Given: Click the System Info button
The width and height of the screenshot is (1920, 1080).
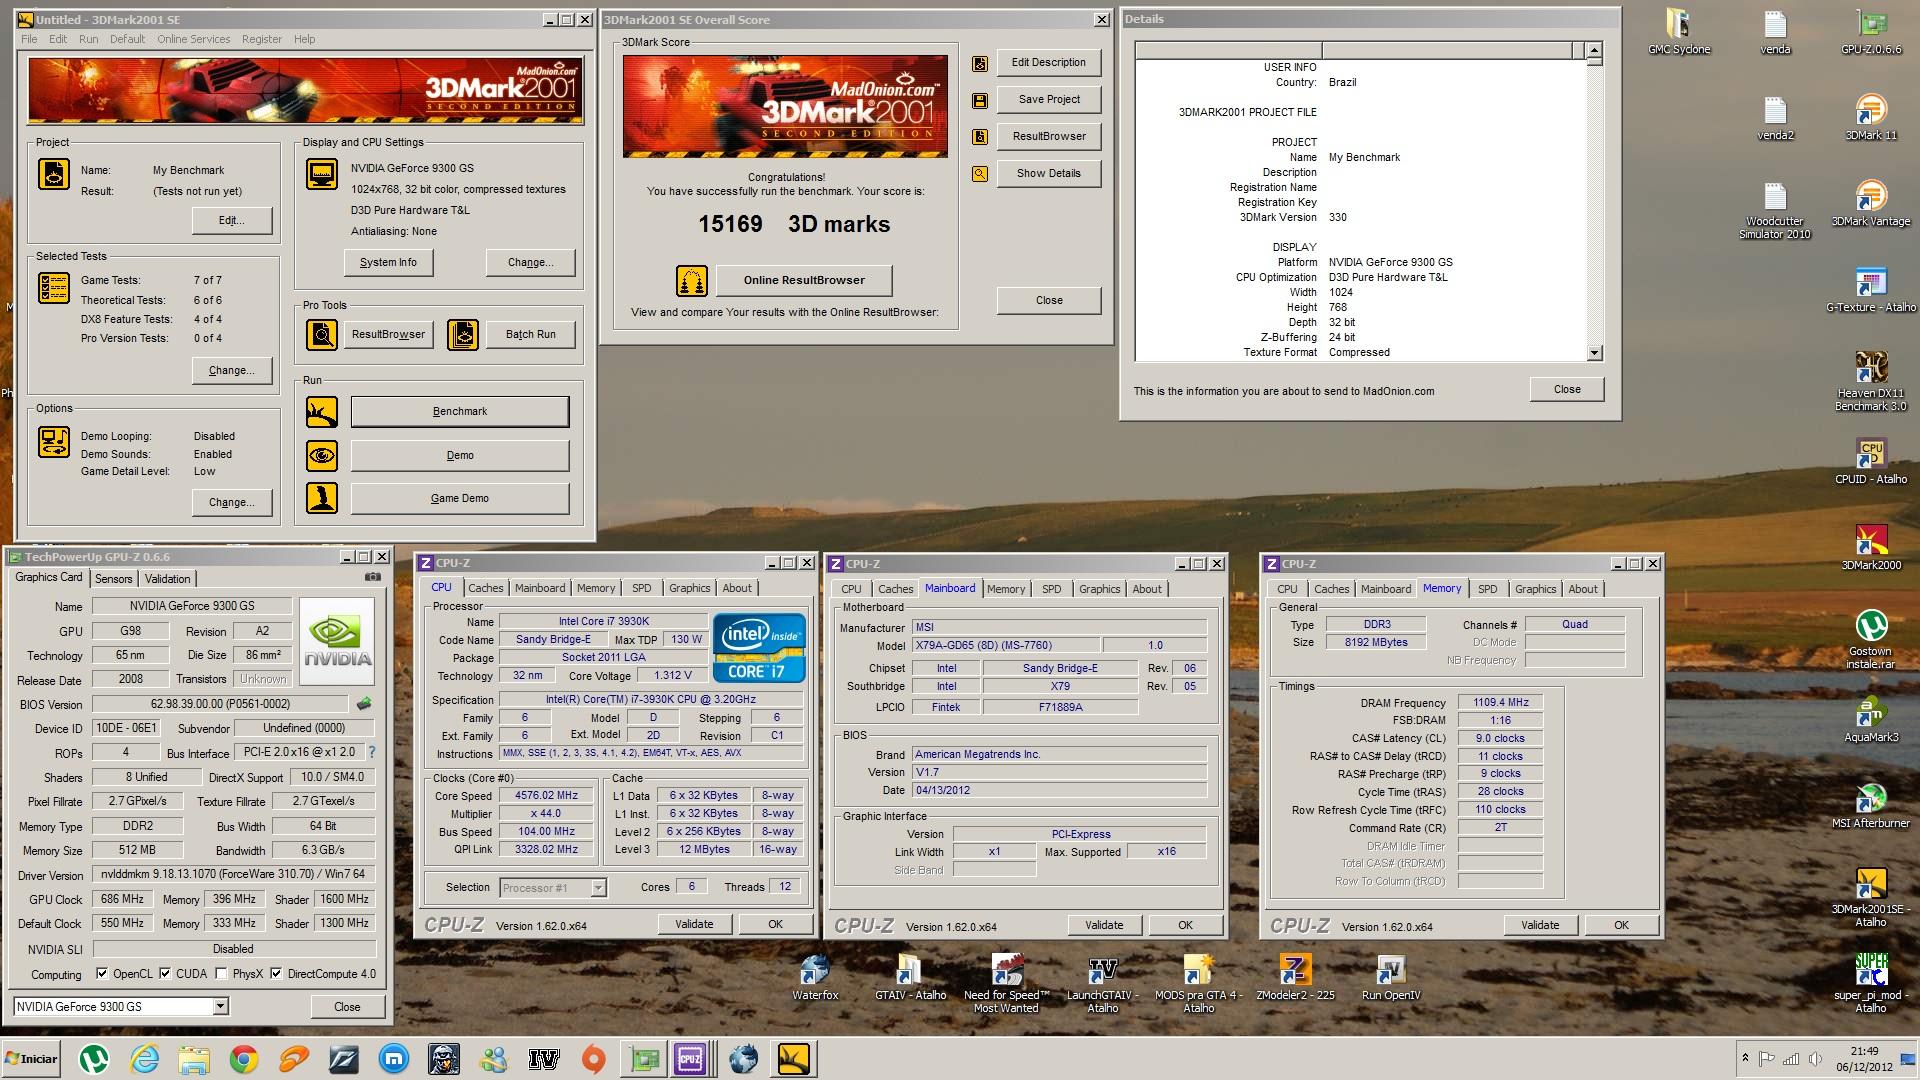Looking at the screenshot, I should click(x=388, y=263).
